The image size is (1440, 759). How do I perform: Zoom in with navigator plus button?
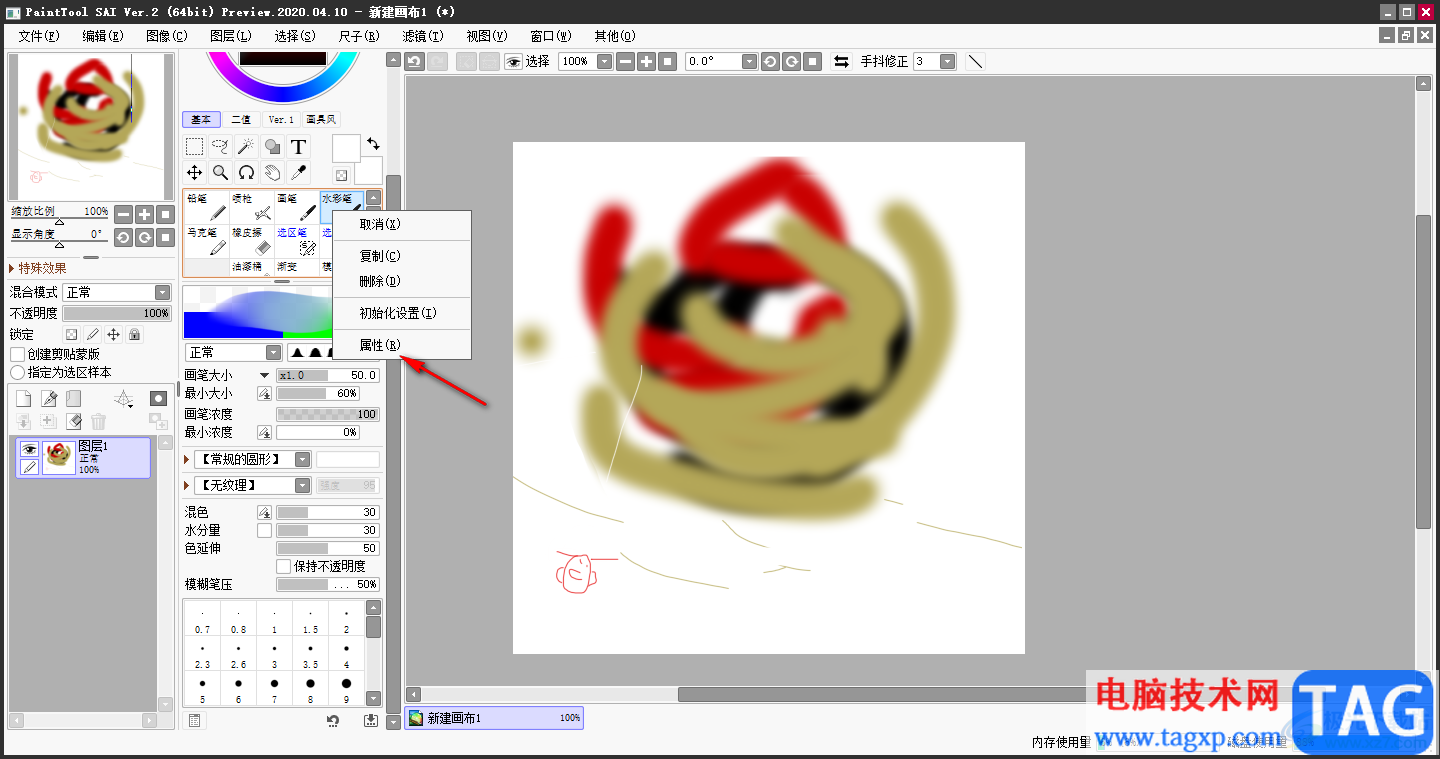tap(144, 214)
